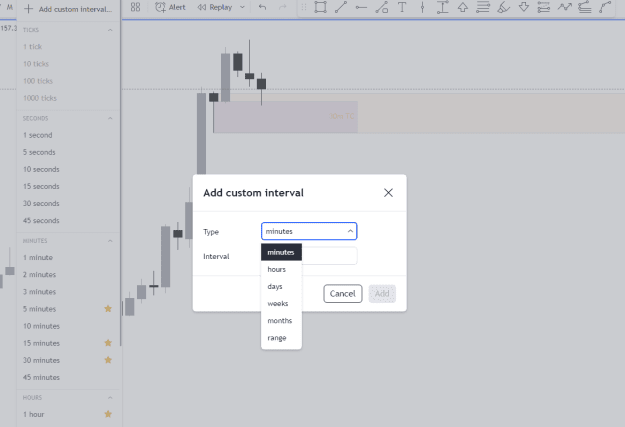The height and width of the screenshot is (427, 625).
Task: Click the disabled 1 tick interval
Action: [68, 47]
